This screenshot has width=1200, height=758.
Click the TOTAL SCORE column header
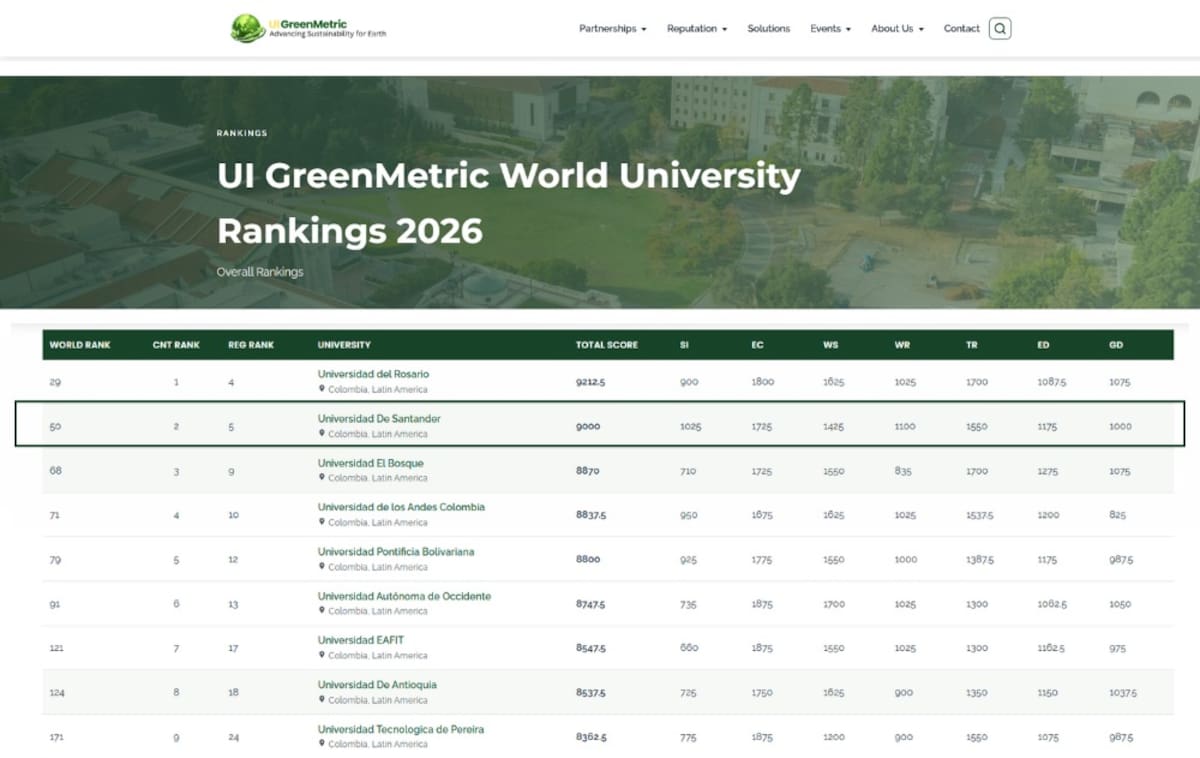[x=605, y=345]
